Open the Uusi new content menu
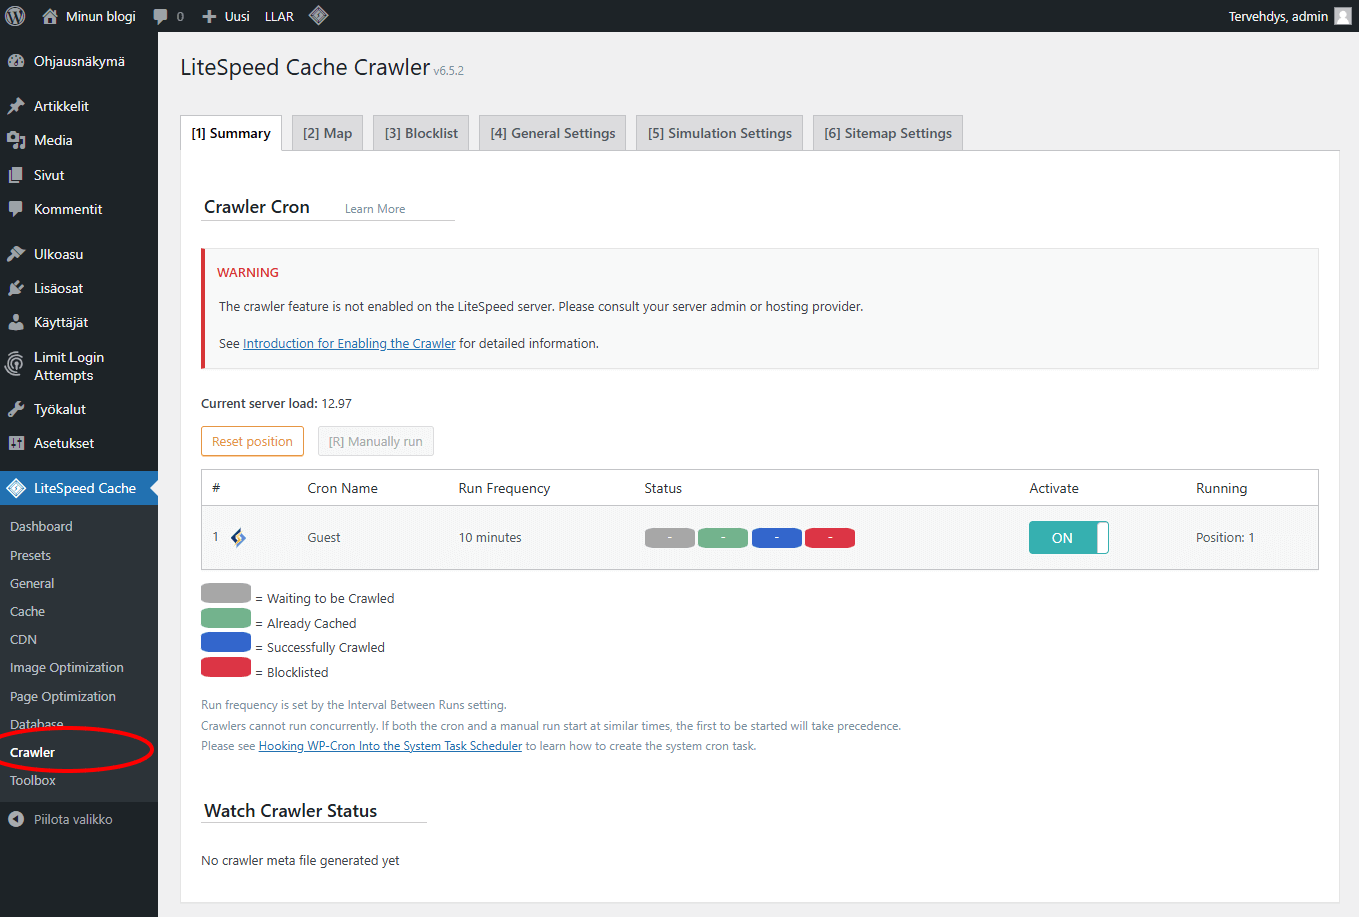 (x=226, y=16)
